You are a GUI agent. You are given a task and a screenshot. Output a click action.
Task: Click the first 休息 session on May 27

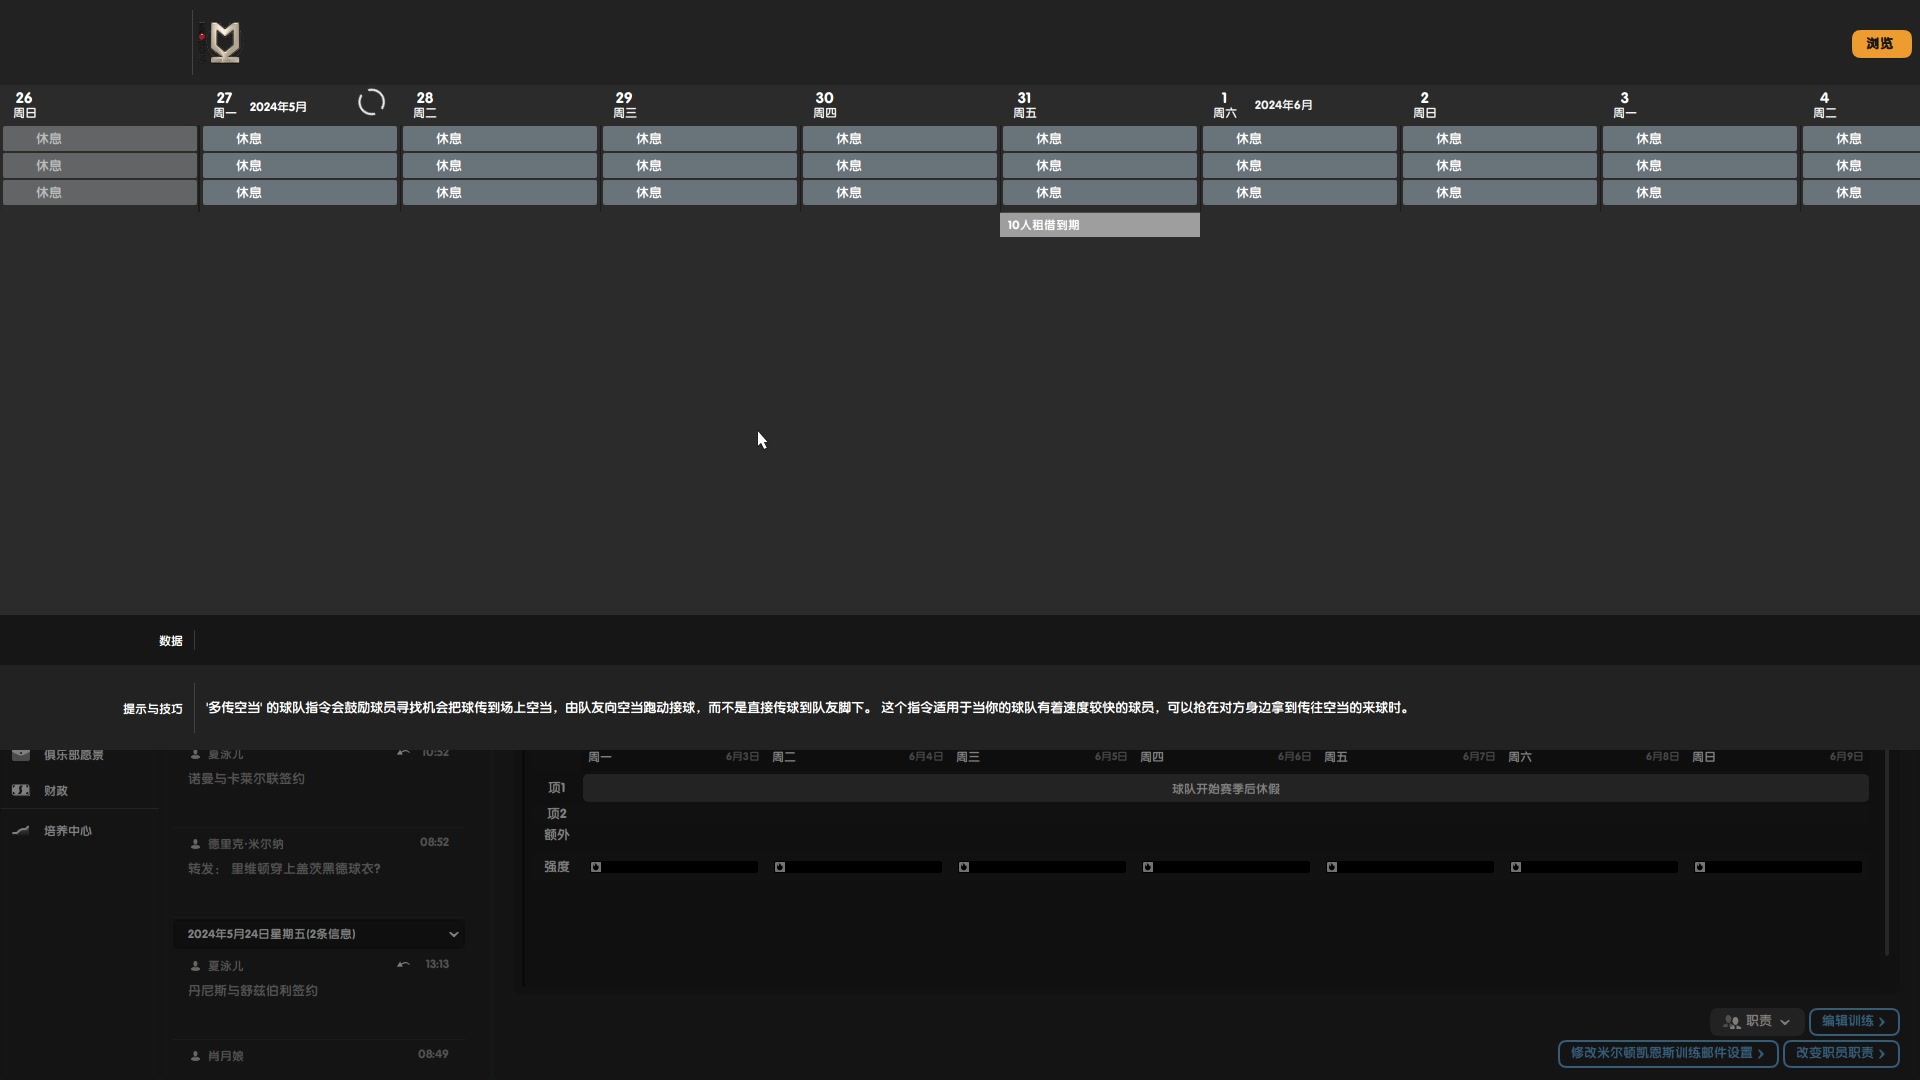coord(300,139)
